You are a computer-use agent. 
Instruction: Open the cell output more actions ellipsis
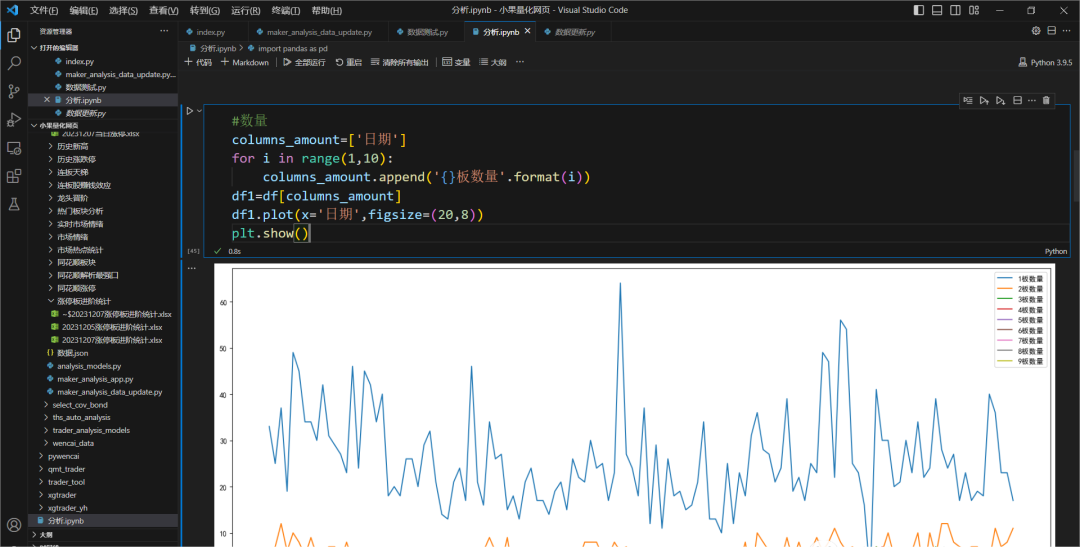(192, 268)
